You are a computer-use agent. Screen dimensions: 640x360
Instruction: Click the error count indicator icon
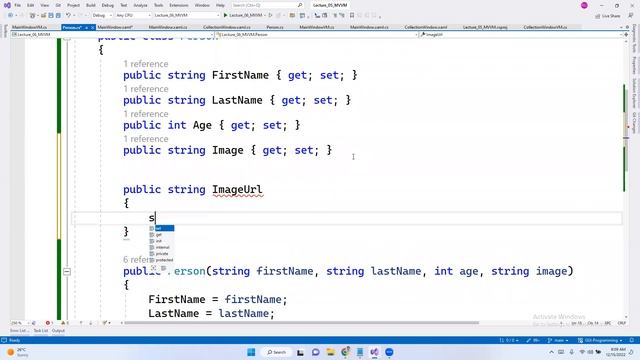coord(48,323)
